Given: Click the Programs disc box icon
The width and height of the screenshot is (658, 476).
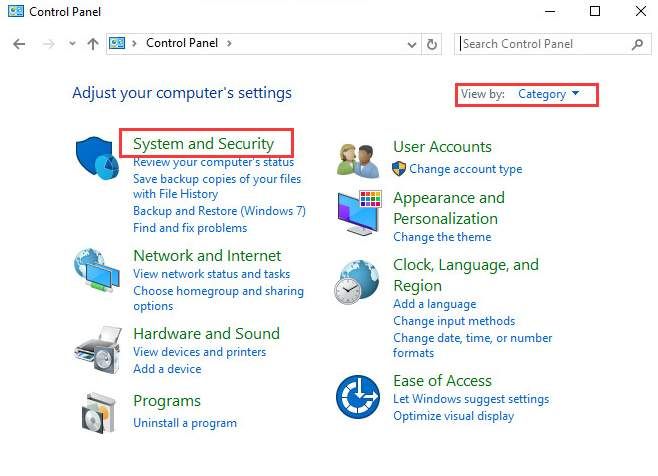Looking at the screenshot, I should tap(97, 410).
